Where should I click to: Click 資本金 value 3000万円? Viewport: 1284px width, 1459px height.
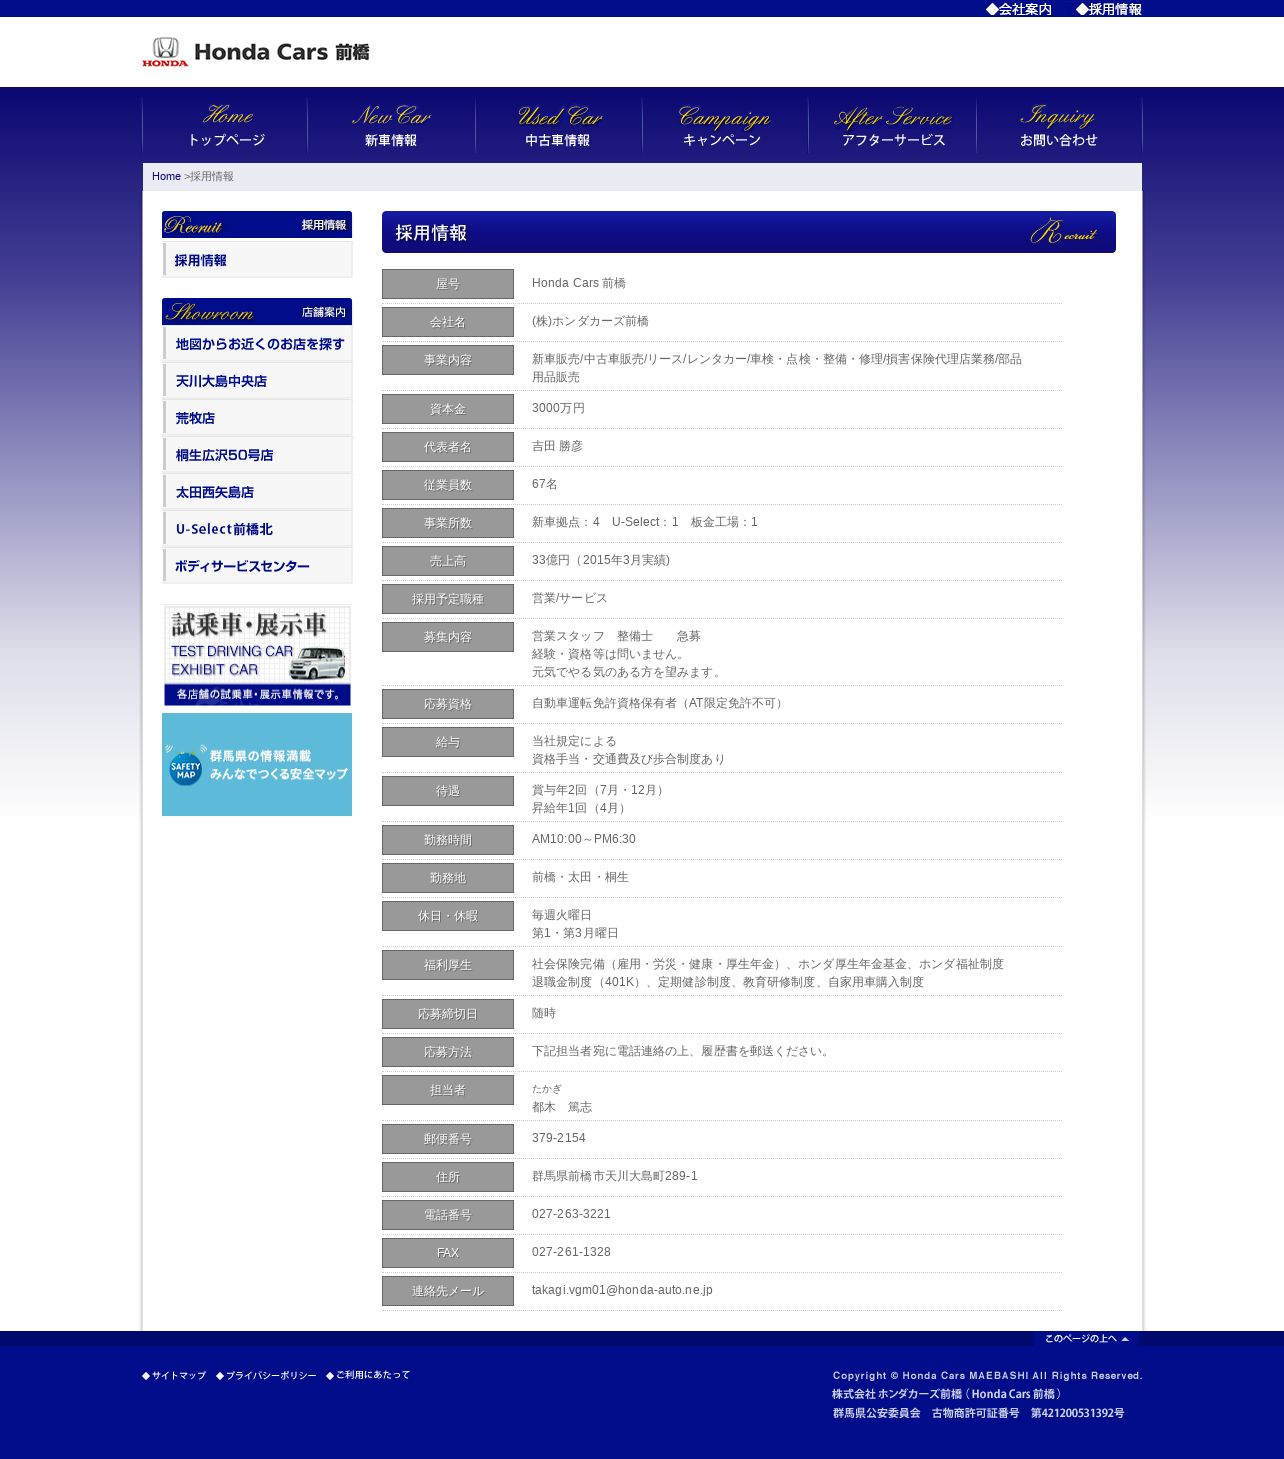559,408
